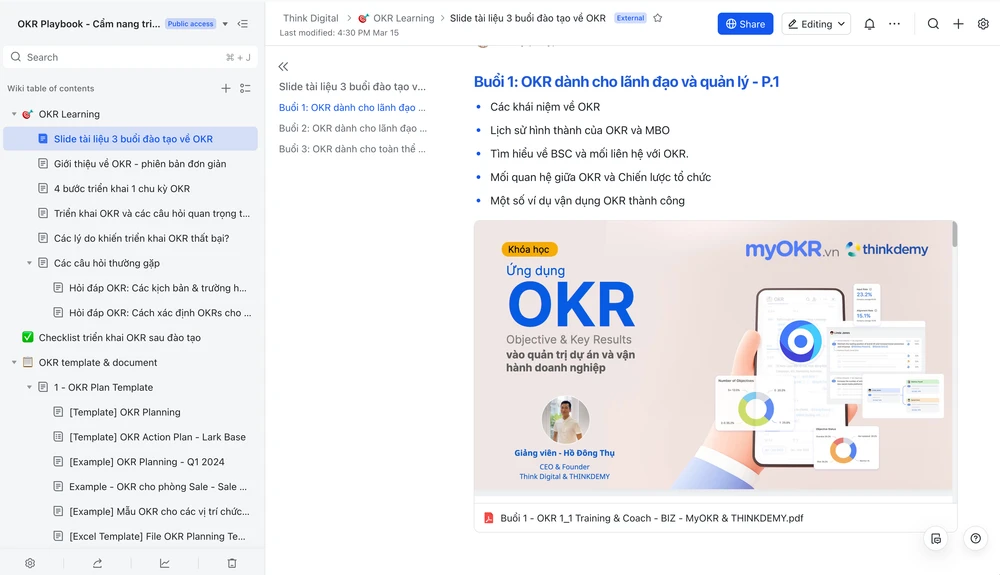Open Checklist triển khai OKR sau đào tạo
The width and height of the screenshot is (1000, 575).
[x=119, y=338]
